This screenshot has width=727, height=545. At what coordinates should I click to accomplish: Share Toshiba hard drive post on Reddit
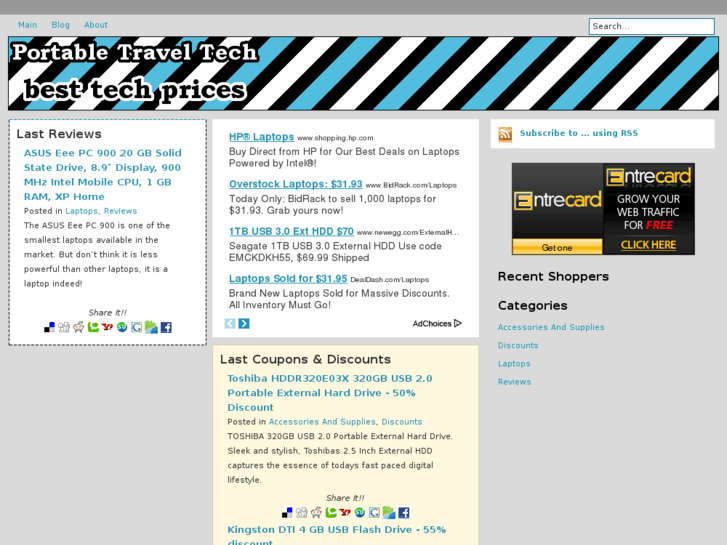tap(316, 513)
